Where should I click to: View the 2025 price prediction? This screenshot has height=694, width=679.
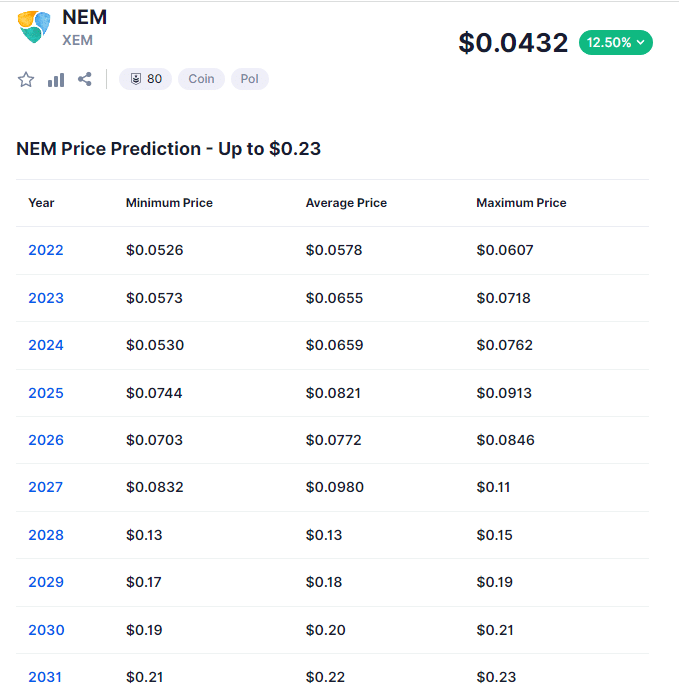46,393
